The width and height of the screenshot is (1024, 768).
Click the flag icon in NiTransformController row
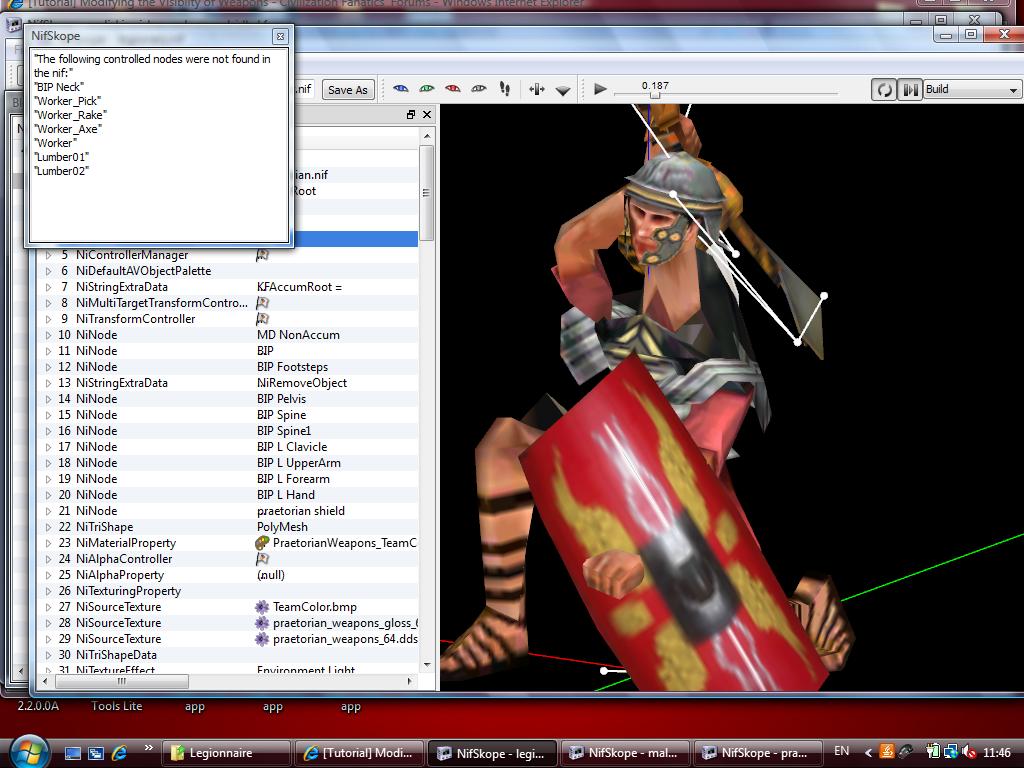(x=262, y=319)
